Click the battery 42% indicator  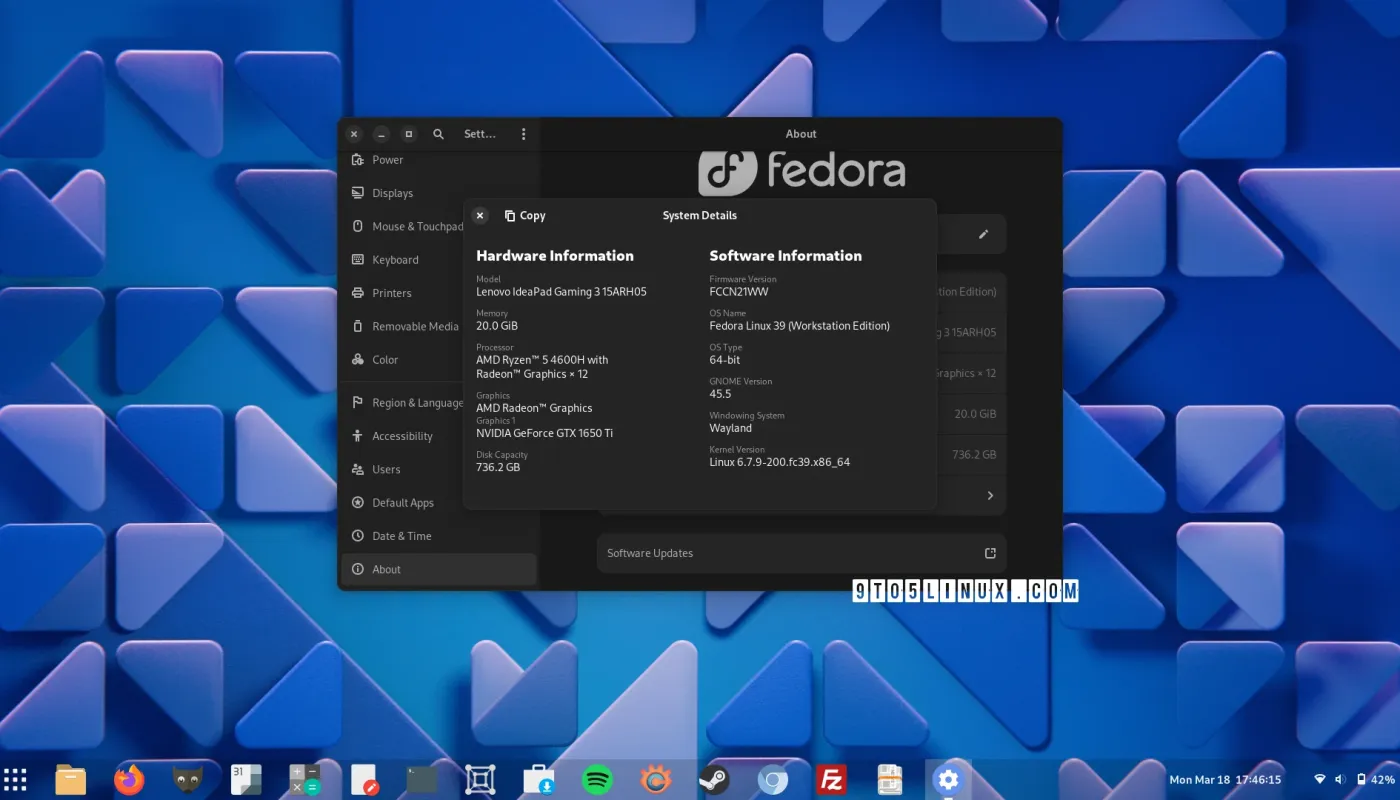coord(1376,779)
